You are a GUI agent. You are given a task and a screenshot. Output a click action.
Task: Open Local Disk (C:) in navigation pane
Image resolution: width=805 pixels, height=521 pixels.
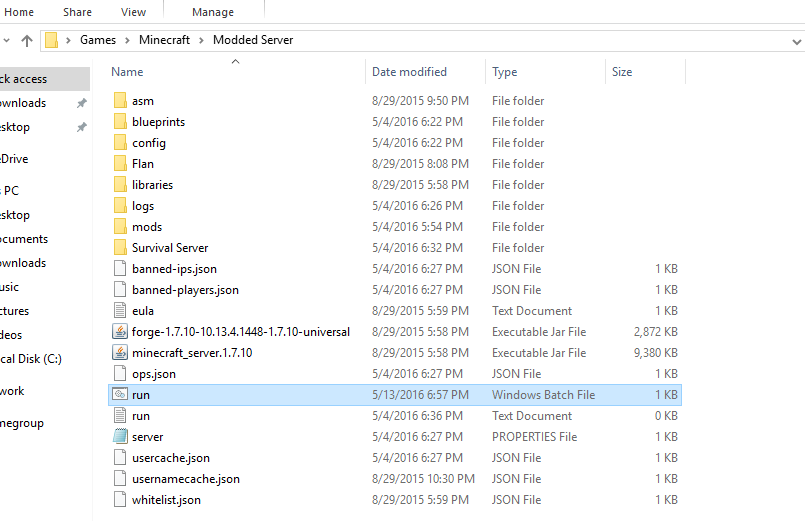tap(31, 359)
